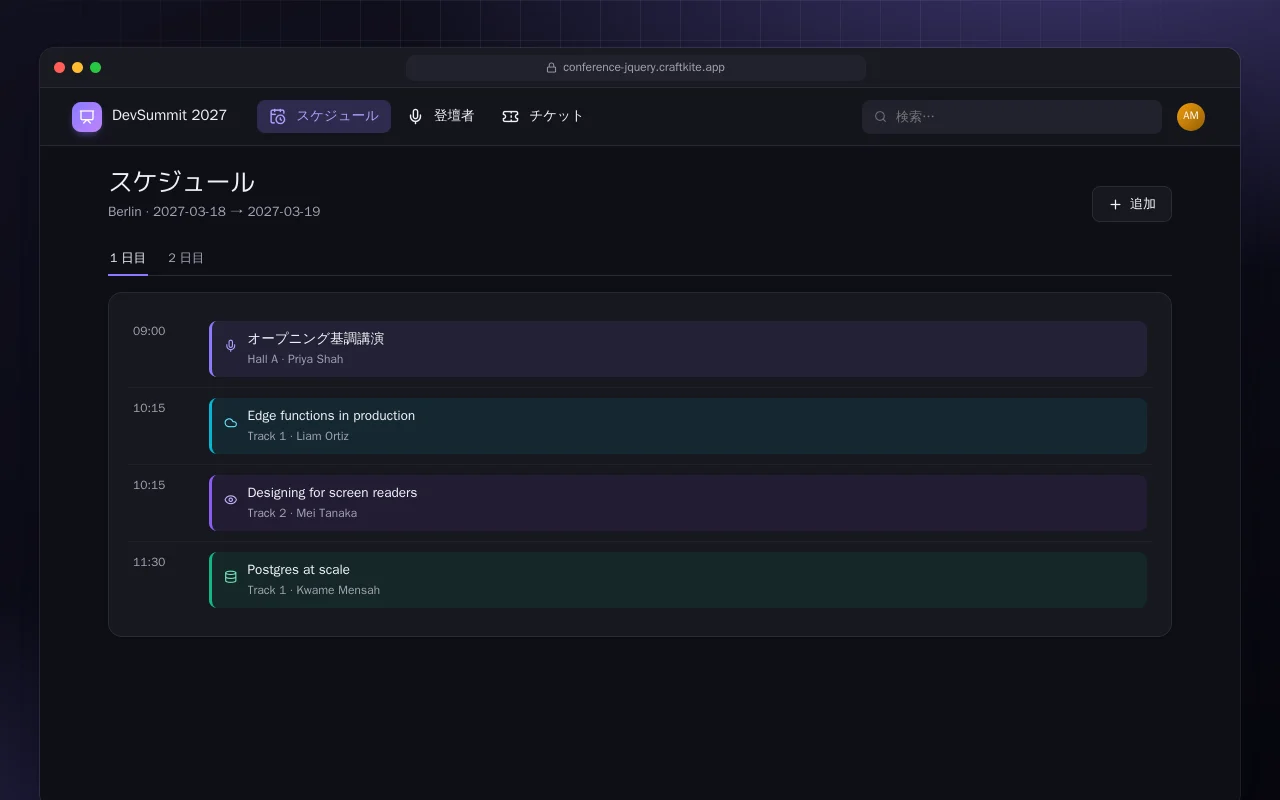Switch to the 1日目 tab
The width and height of the screenshot is (1280, 800).
tap(128, 258)
